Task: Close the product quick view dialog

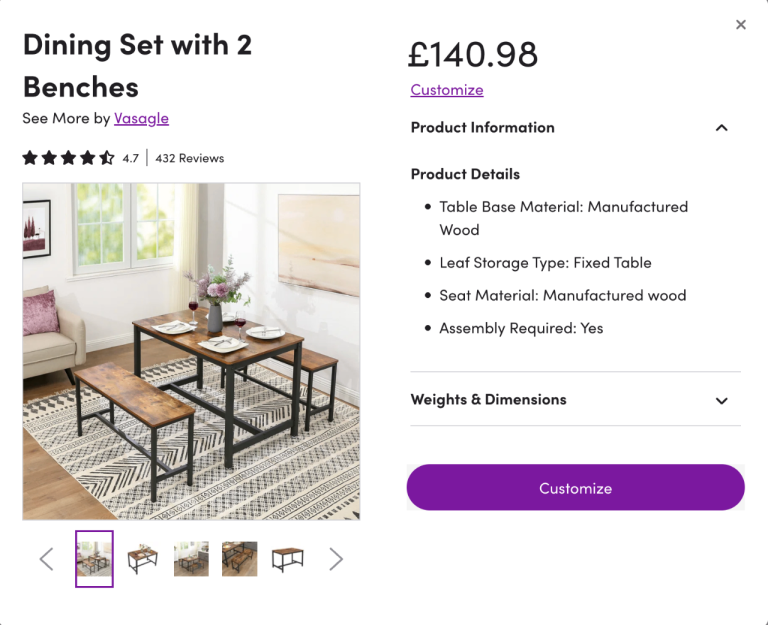Action: [x=741, y=25]
